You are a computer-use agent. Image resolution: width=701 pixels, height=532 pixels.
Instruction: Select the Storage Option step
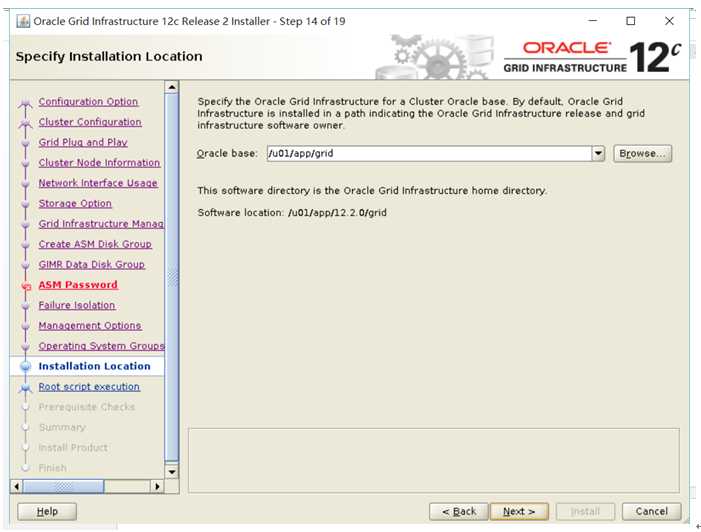pos(75,203)
